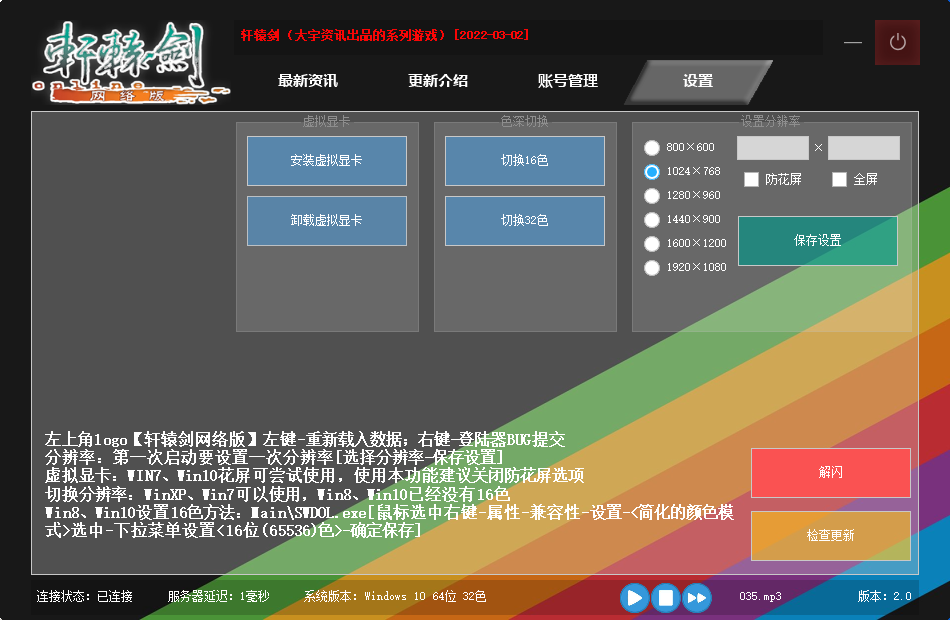Enable the 防花屏 checkbox
This screenshot has height=620, width=950.
click(x=751, y=179)
